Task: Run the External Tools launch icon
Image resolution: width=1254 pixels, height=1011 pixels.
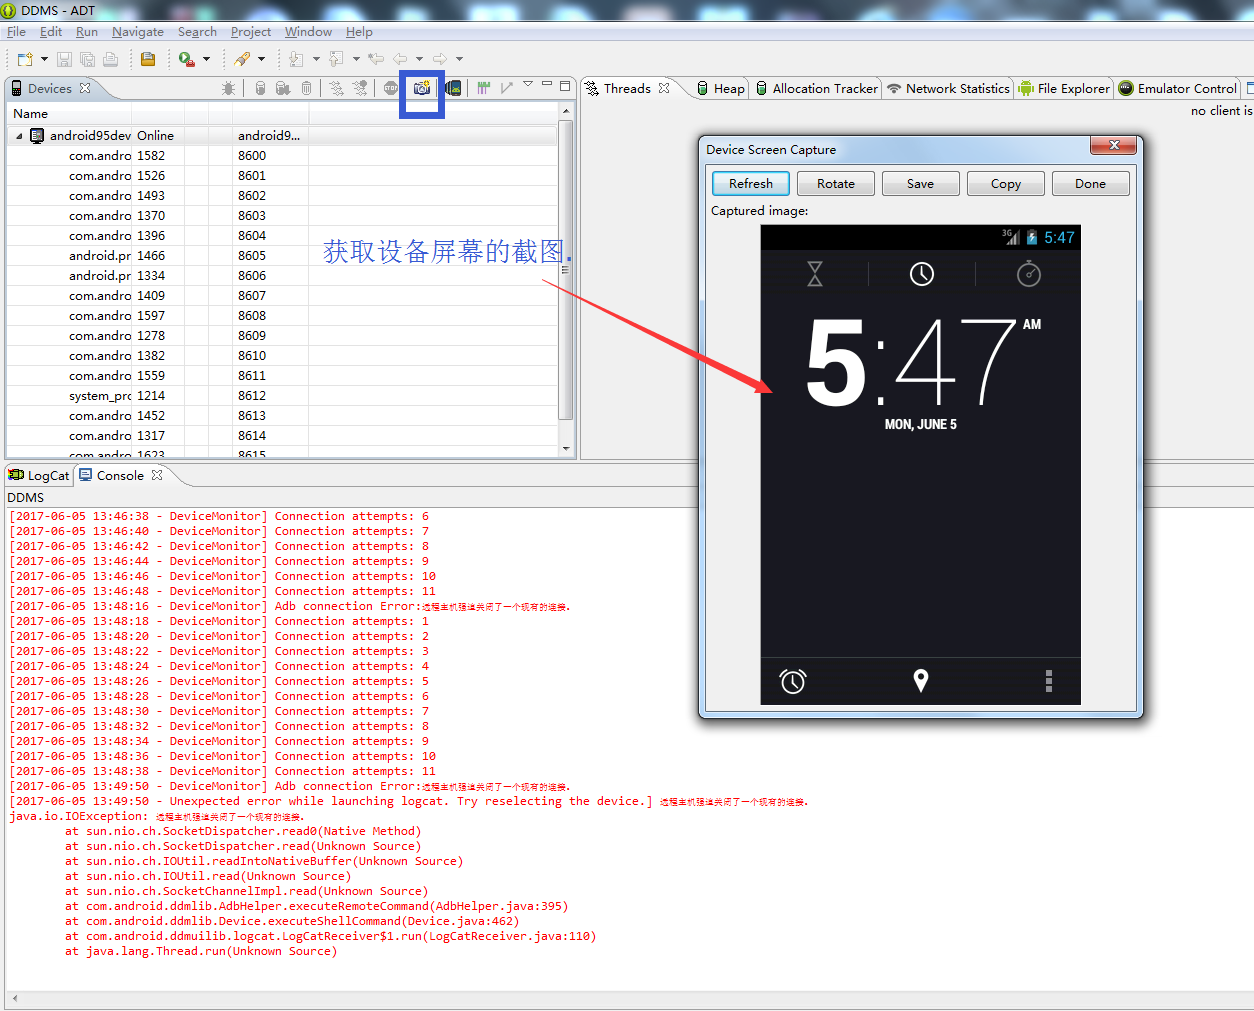Action: pyautogui.click(x=187, y=59)
